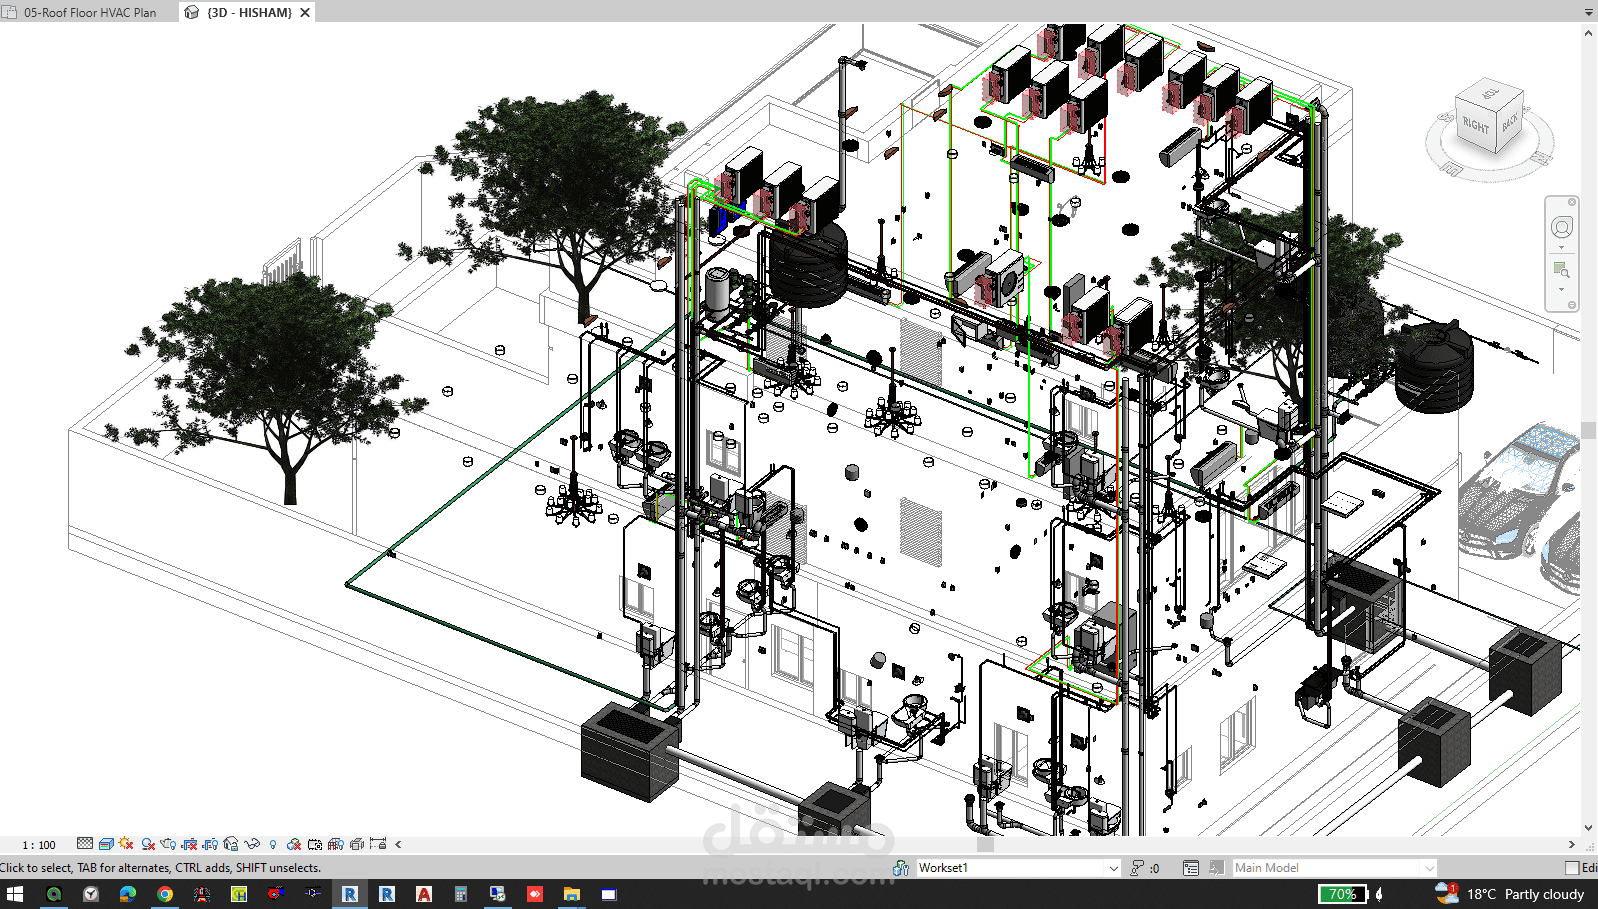Open the Detail Level control
The height and width of the screenshot is (909, 1598).
[x=85, y=844]
